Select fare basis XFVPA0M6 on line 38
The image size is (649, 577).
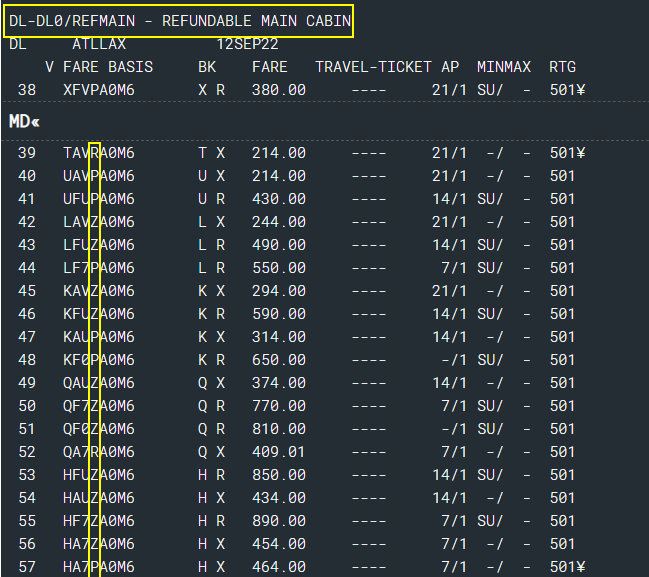pyautogui.click(x=98, y=90)
